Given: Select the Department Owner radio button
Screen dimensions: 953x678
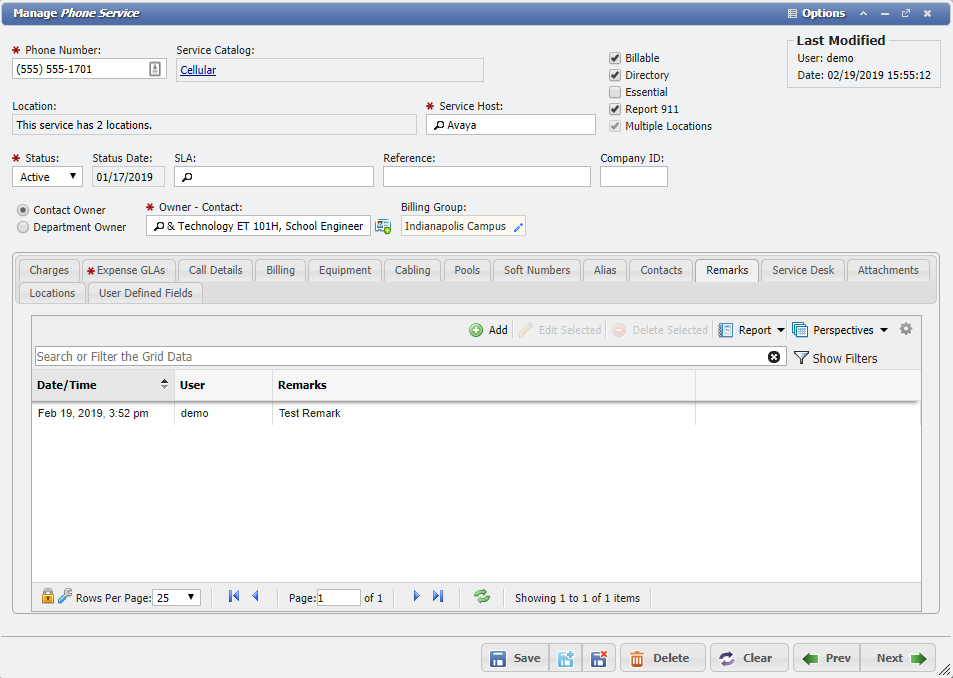Looking at the screenshot, I should pyautogui.click(x=22, y=225).
